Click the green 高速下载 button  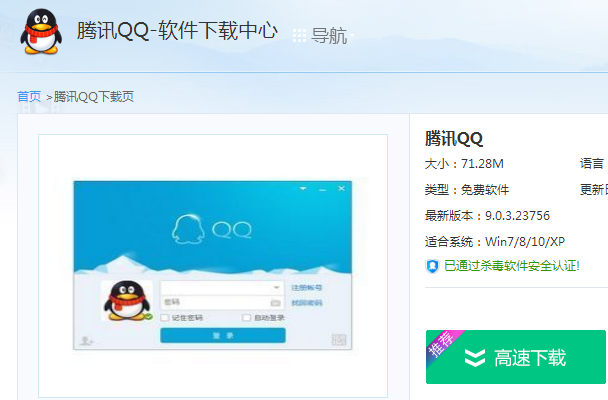[x=516, y=357]
